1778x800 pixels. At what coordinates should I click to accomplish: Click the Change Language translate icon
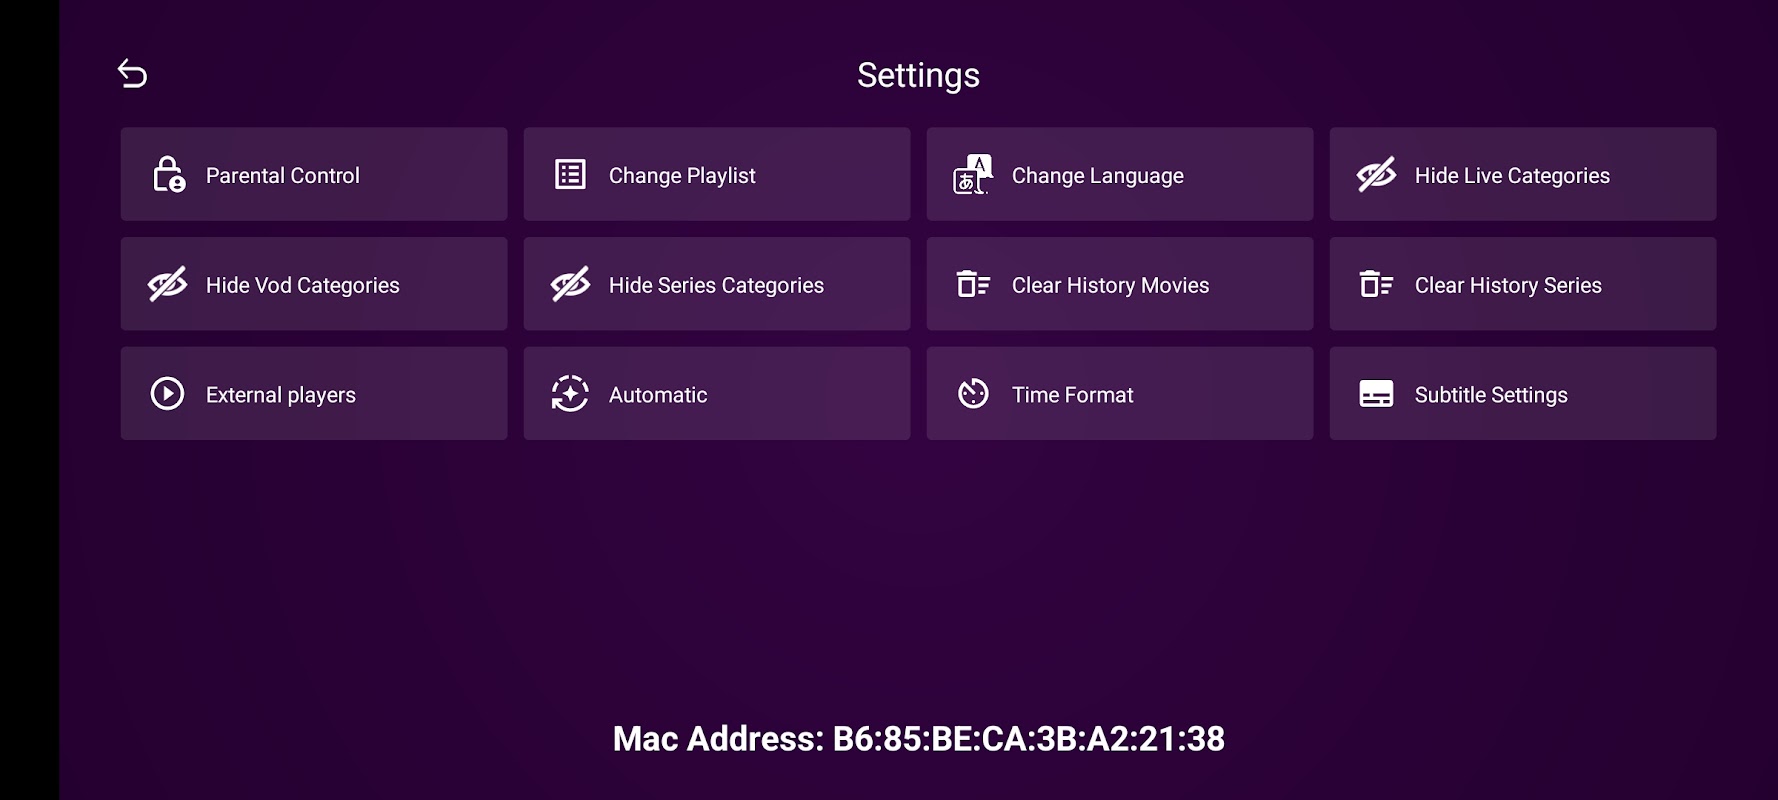coord(972,174)
